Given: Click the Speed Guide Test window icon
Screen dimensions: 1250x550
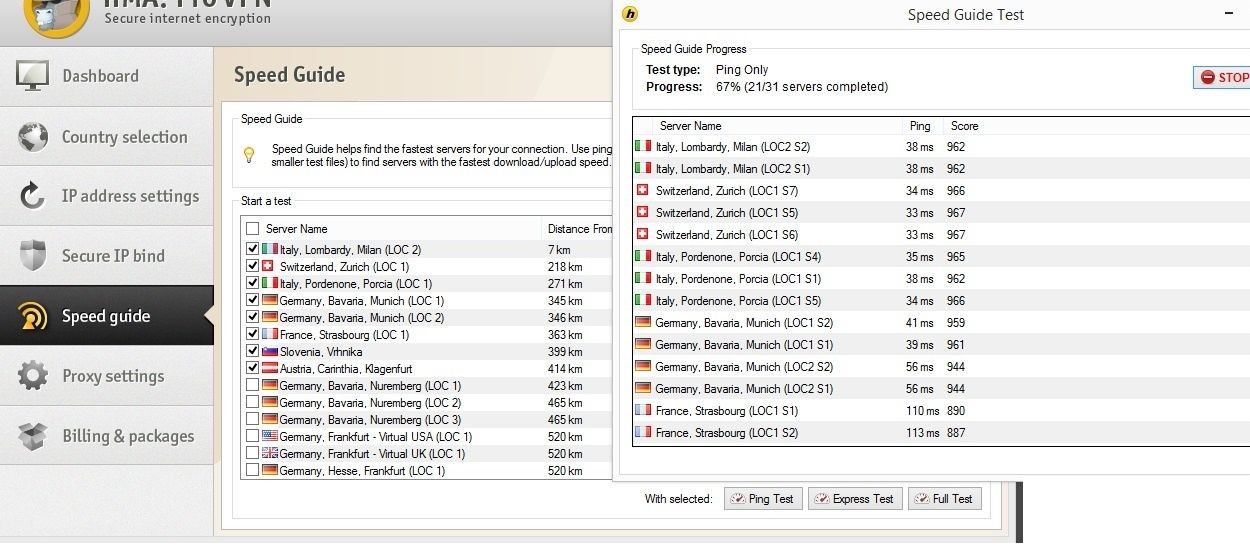Looking at the screenshot, I should pos(630,14).
